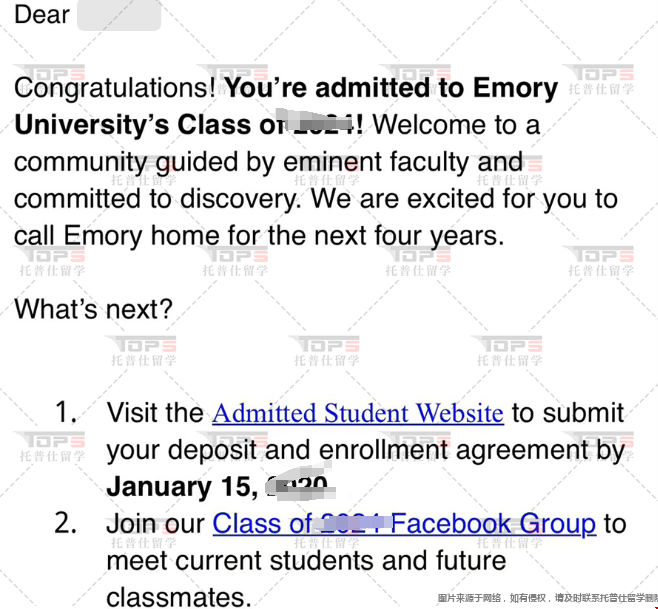This screenshot has width=658, height=609.
Task: Click list number 2 marker
Action: (66, 523)
